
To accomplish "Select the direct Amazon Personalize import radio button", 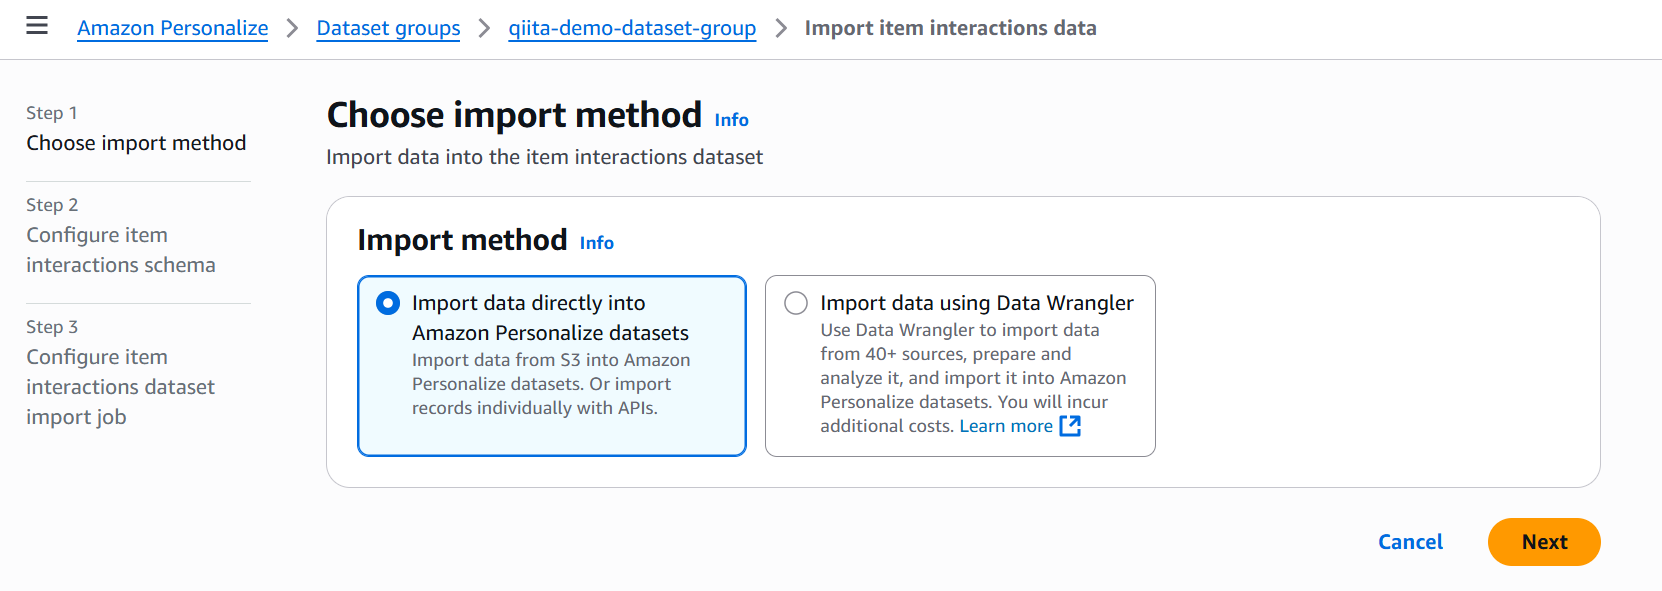I will click(x=388, y=303).
